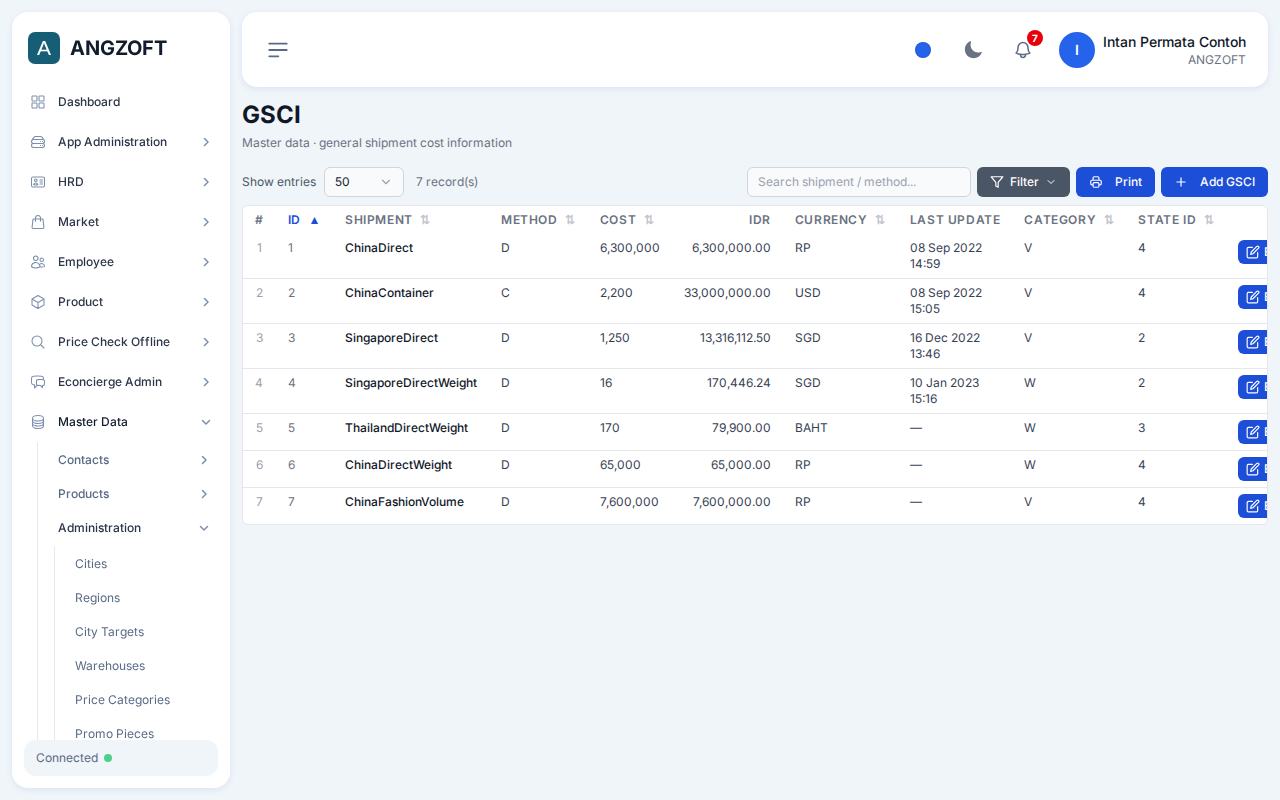Open user avatar for Intan Permata
Screen dimensions: 1280x800
pos(1077,50)
